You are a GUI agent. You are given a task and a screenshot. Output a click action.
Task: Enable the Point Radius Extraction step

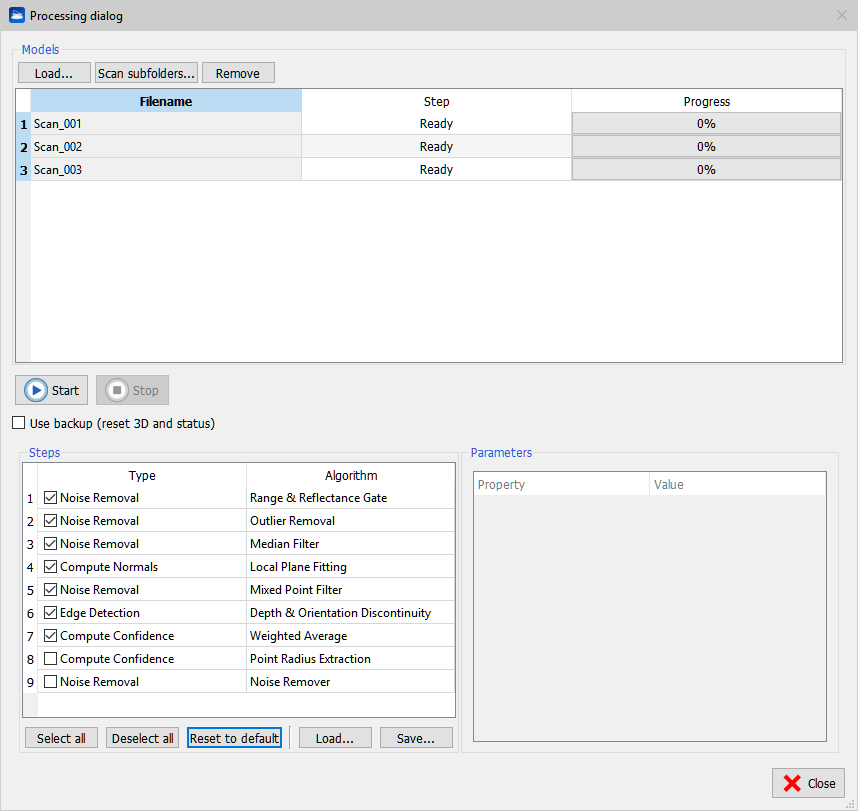pyautogui.click(x=51, y=659)
